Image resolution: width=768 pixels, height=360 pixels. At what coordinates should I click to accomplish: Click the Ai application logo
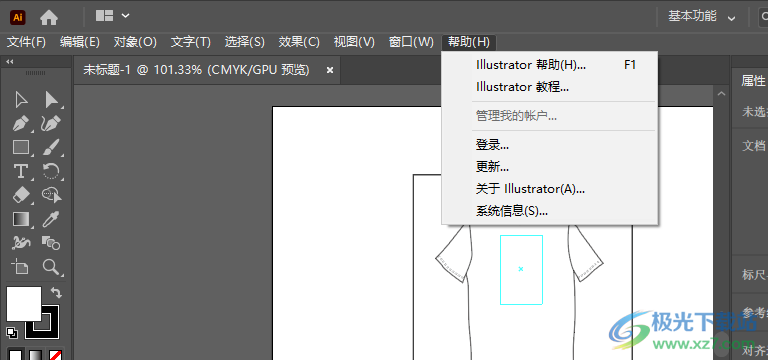(x=18, y=18)
